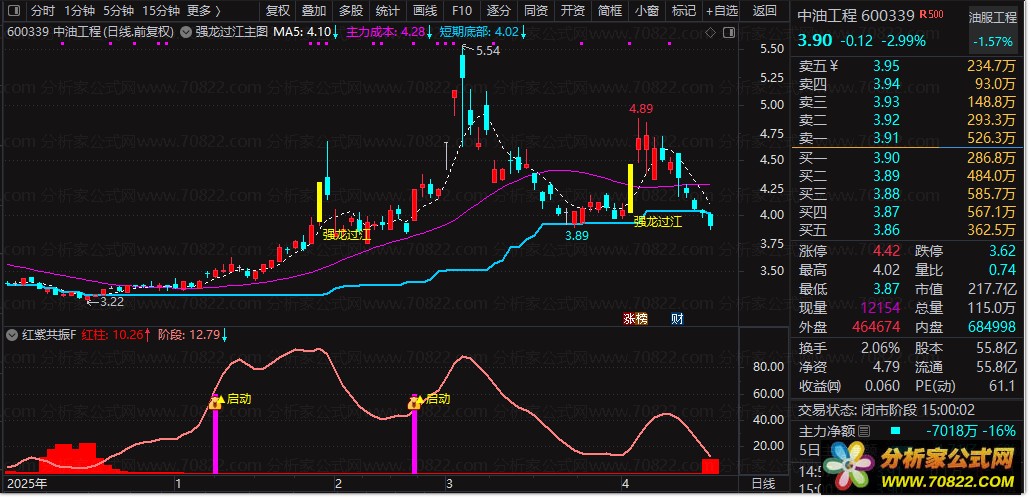
Task: Open the 油服工程 sector box
Action: point(993,30)
